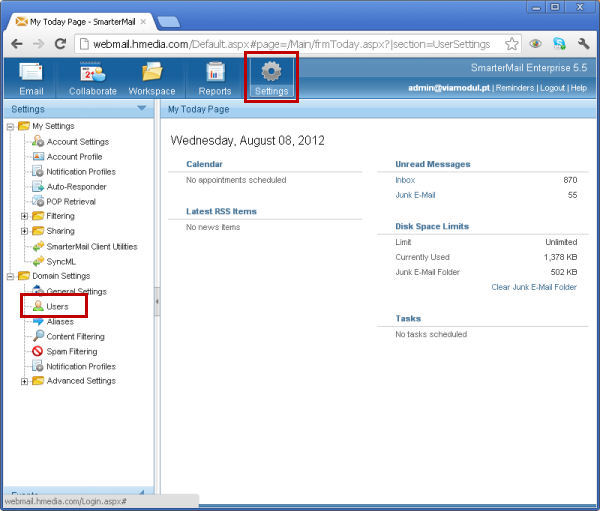Click the Settings gear icon
600x511 pixels.
pos(271,74)
